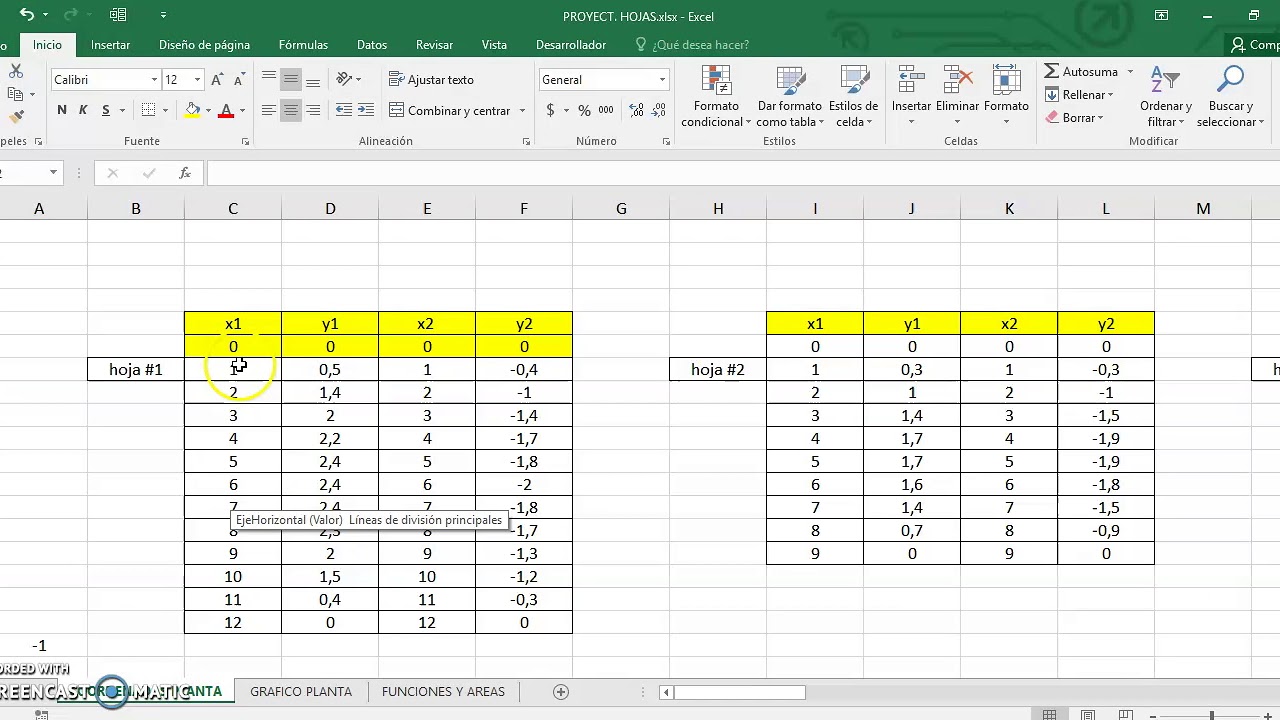Open Dar formato como tabla gallery
Image resolution: width=1280 pixels, height=720 pixels.
pyautogui.click(x=790, y=97)
